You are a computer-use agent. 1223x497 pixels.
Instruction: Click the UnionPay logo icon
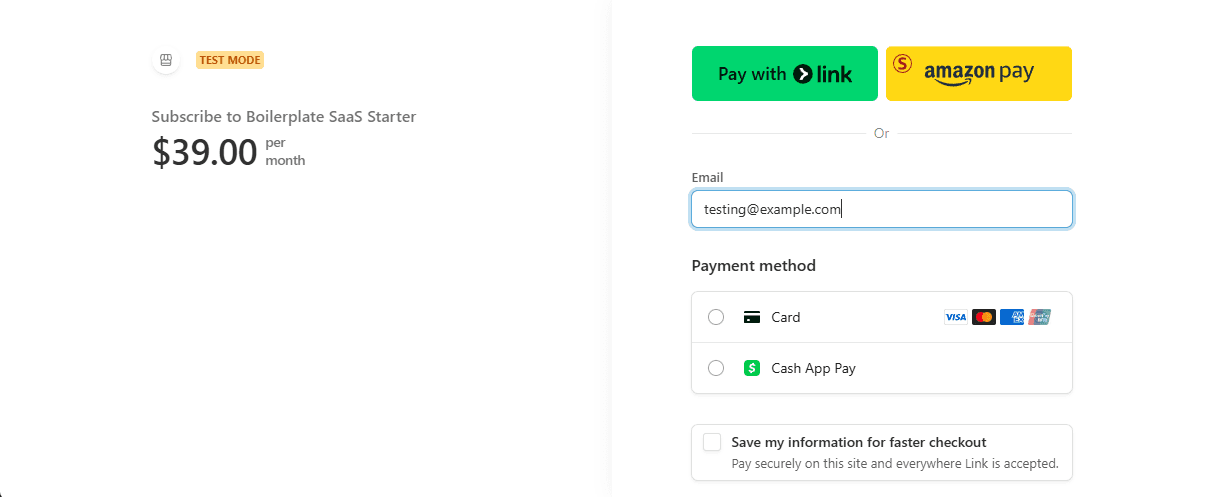click(x=1040, y=317)
